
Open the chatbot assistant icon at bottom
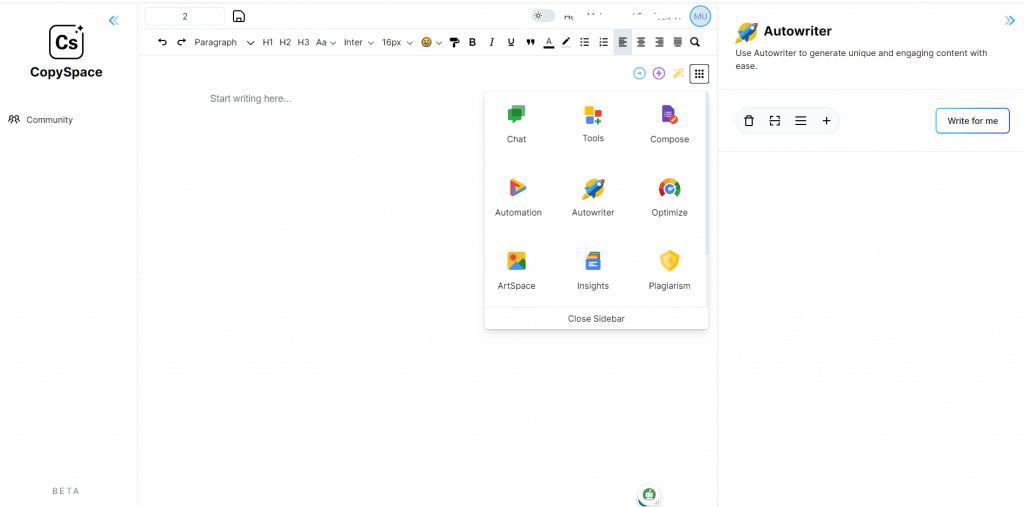tap(649, 495)
